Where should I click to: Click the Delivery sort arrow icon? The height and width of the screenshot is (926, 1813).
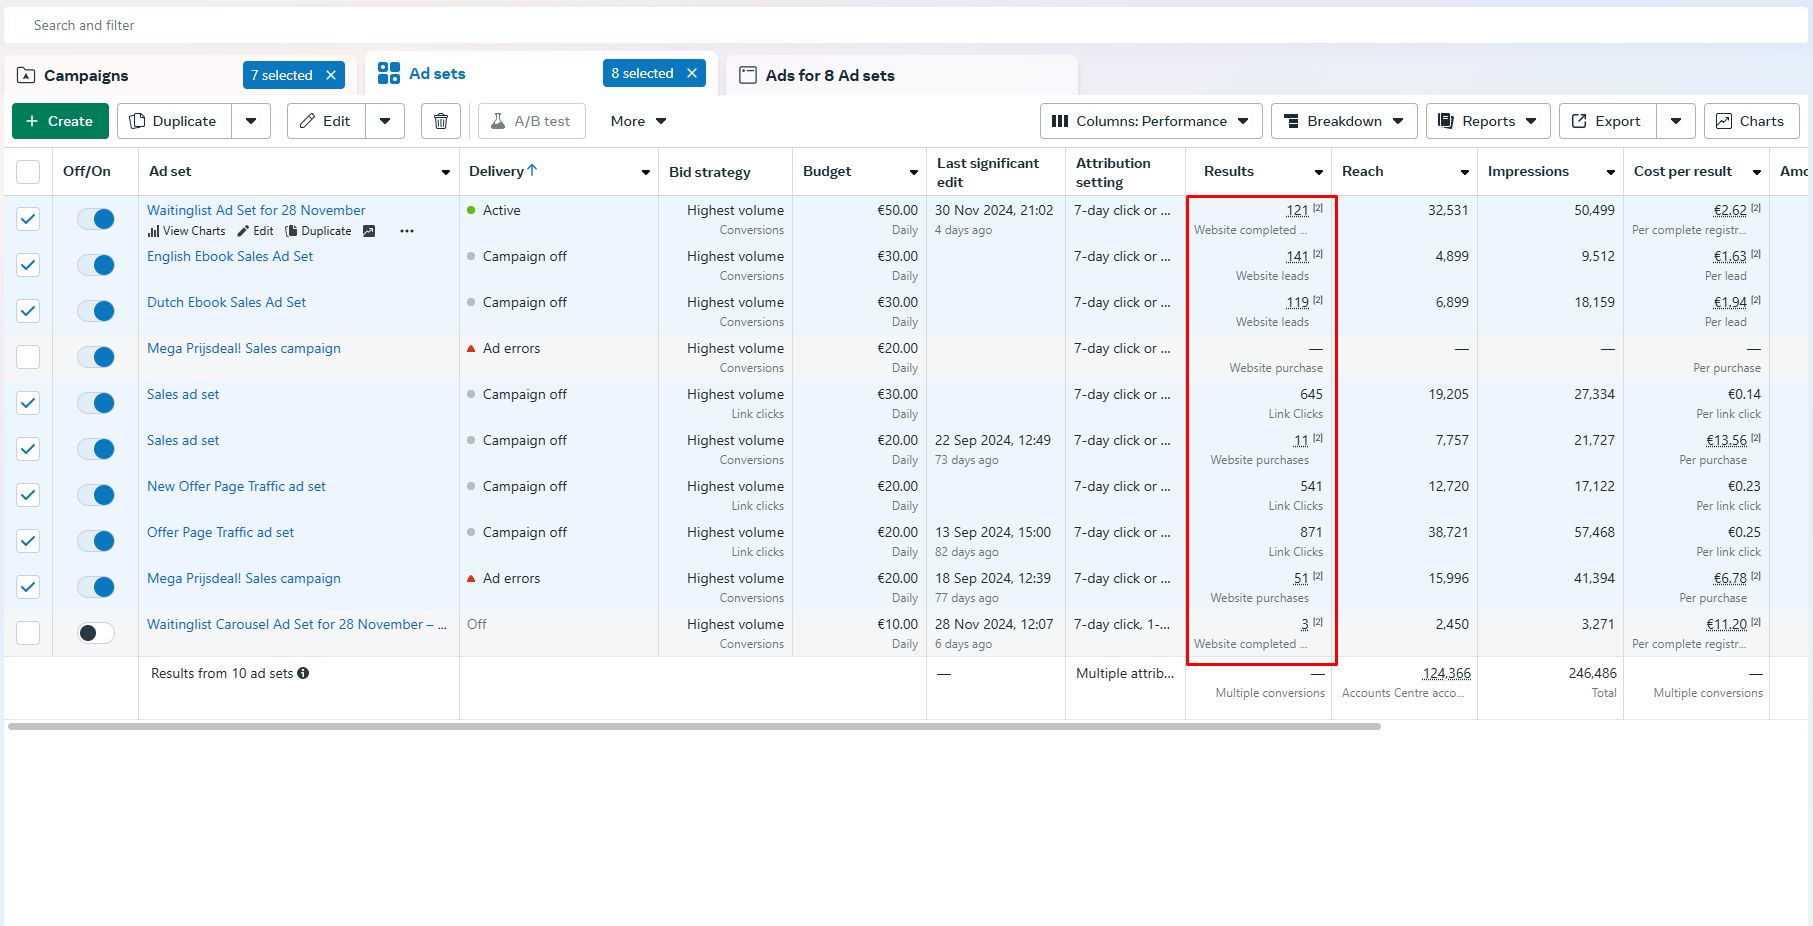[x=532, y=170]
